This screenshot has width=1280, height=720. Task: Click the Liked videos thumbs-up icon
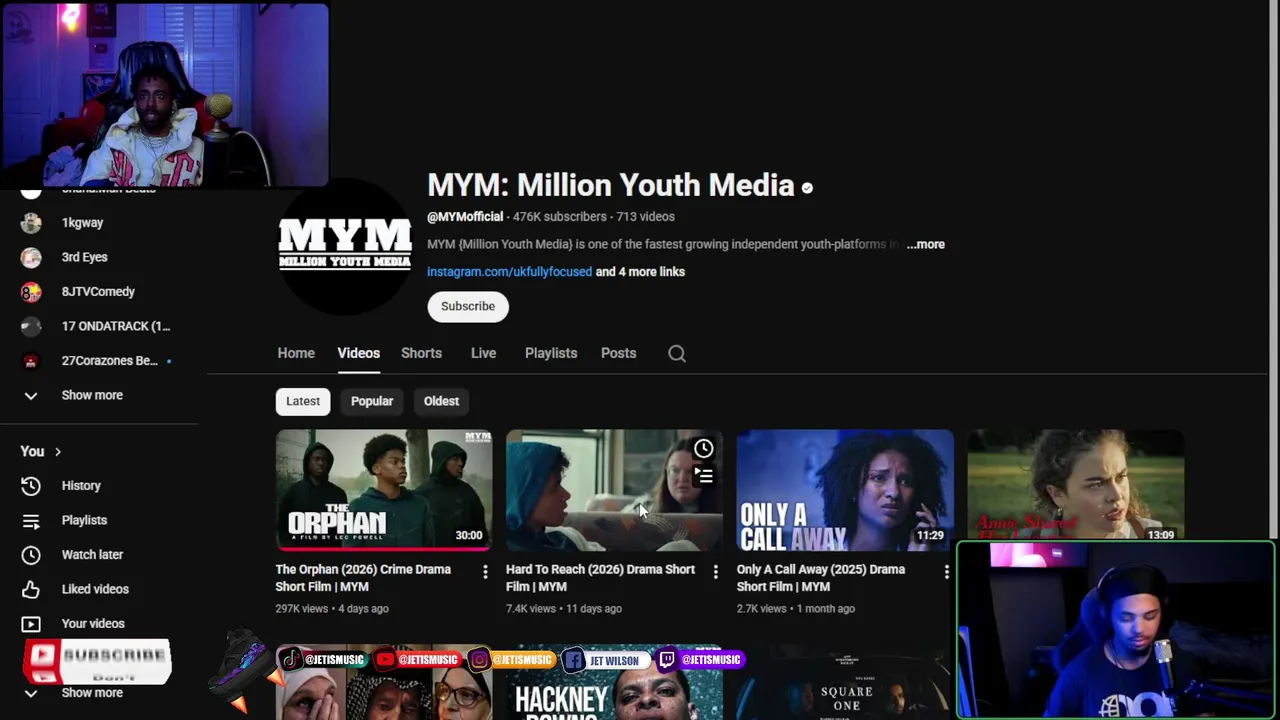(x=31, y=589)
